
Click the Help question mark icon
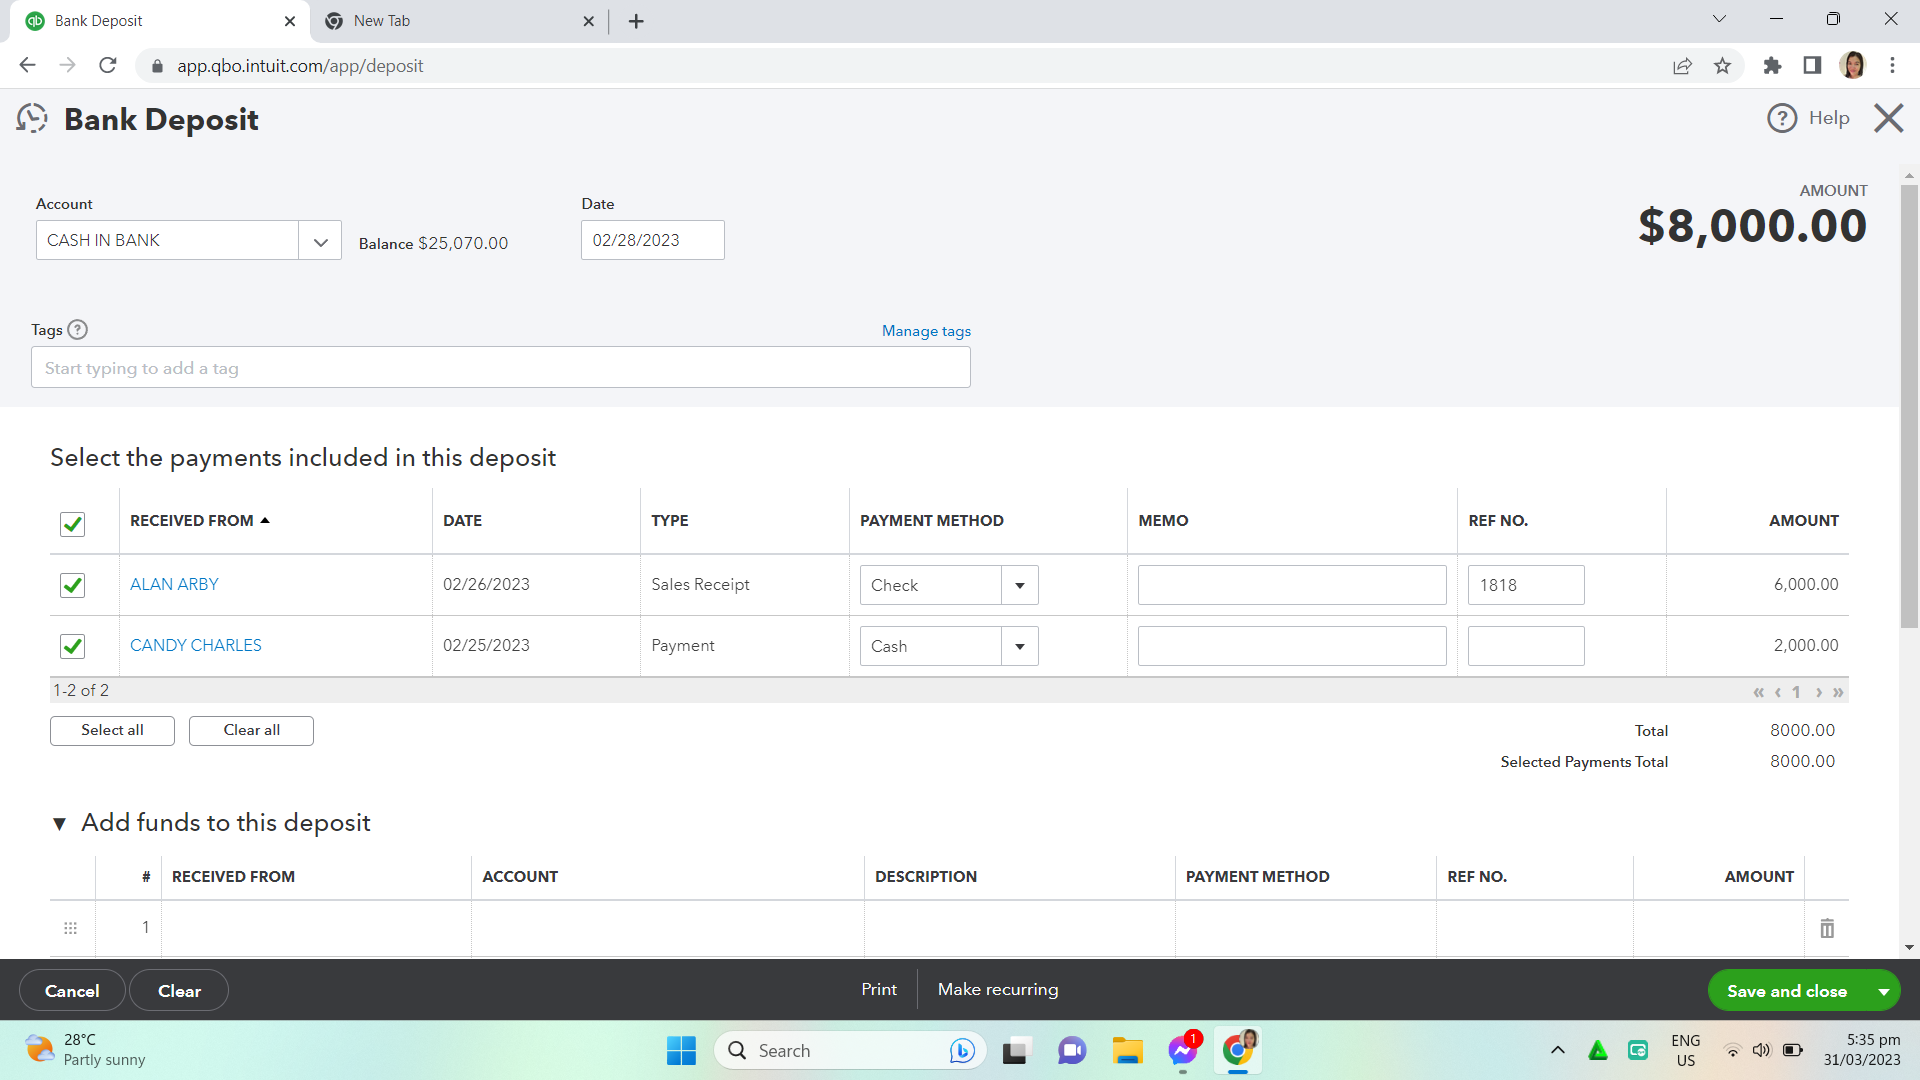tap(1782, 118)
